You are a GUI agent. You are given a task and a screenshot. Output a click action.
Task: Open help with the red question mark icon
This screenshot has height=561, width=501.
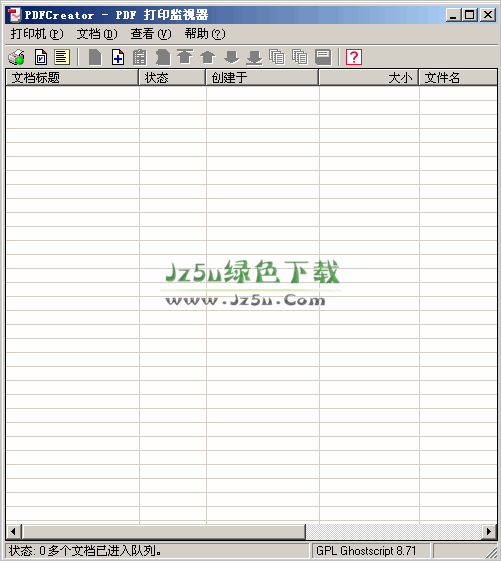[354, 57]
